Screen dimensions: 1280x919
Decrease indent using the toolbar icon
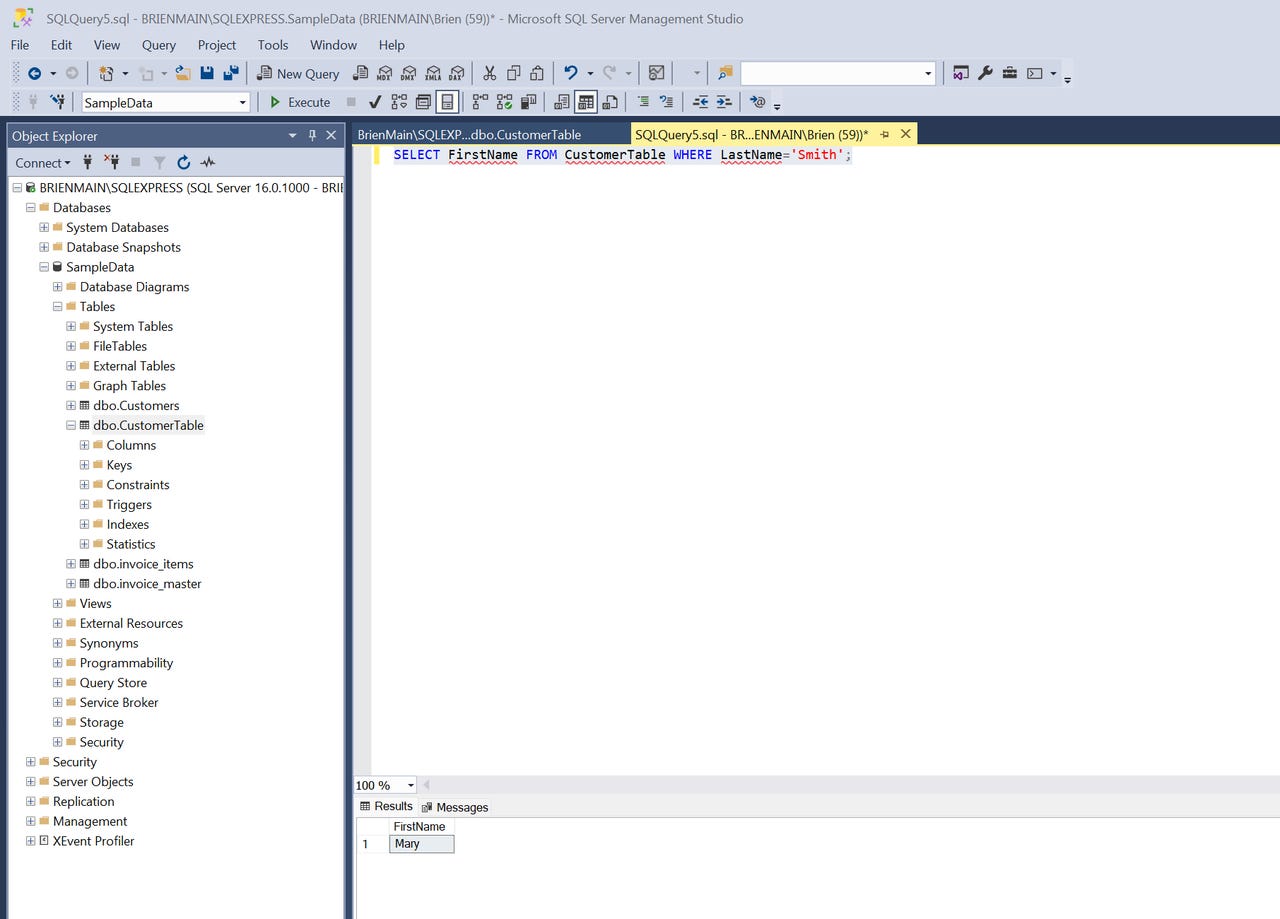[700, 101]
